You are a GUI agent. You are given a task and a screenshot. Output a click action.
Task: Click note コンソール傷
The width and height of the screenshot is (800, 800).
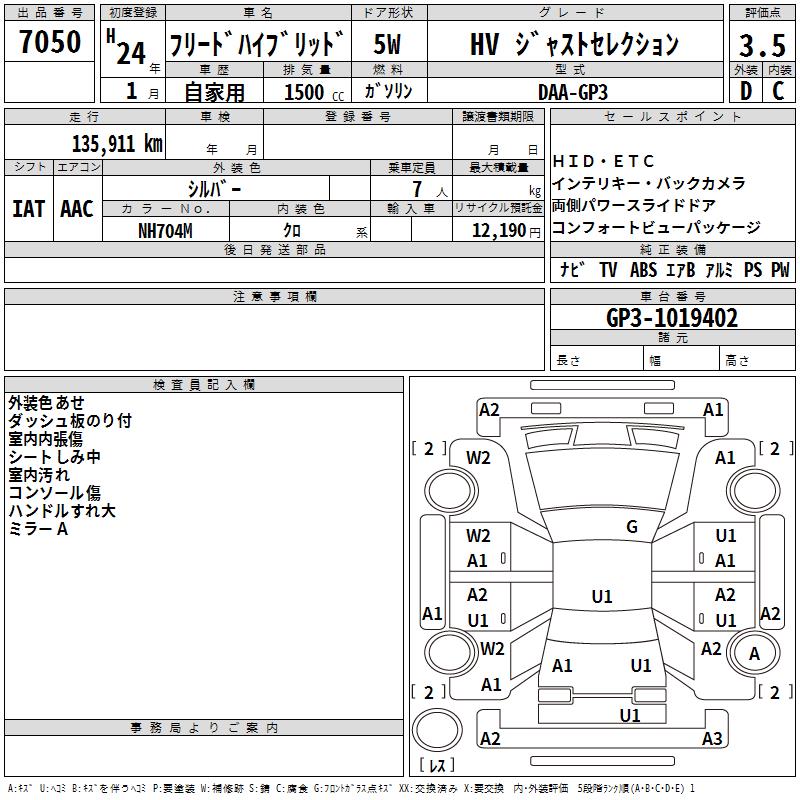[55, 493]
